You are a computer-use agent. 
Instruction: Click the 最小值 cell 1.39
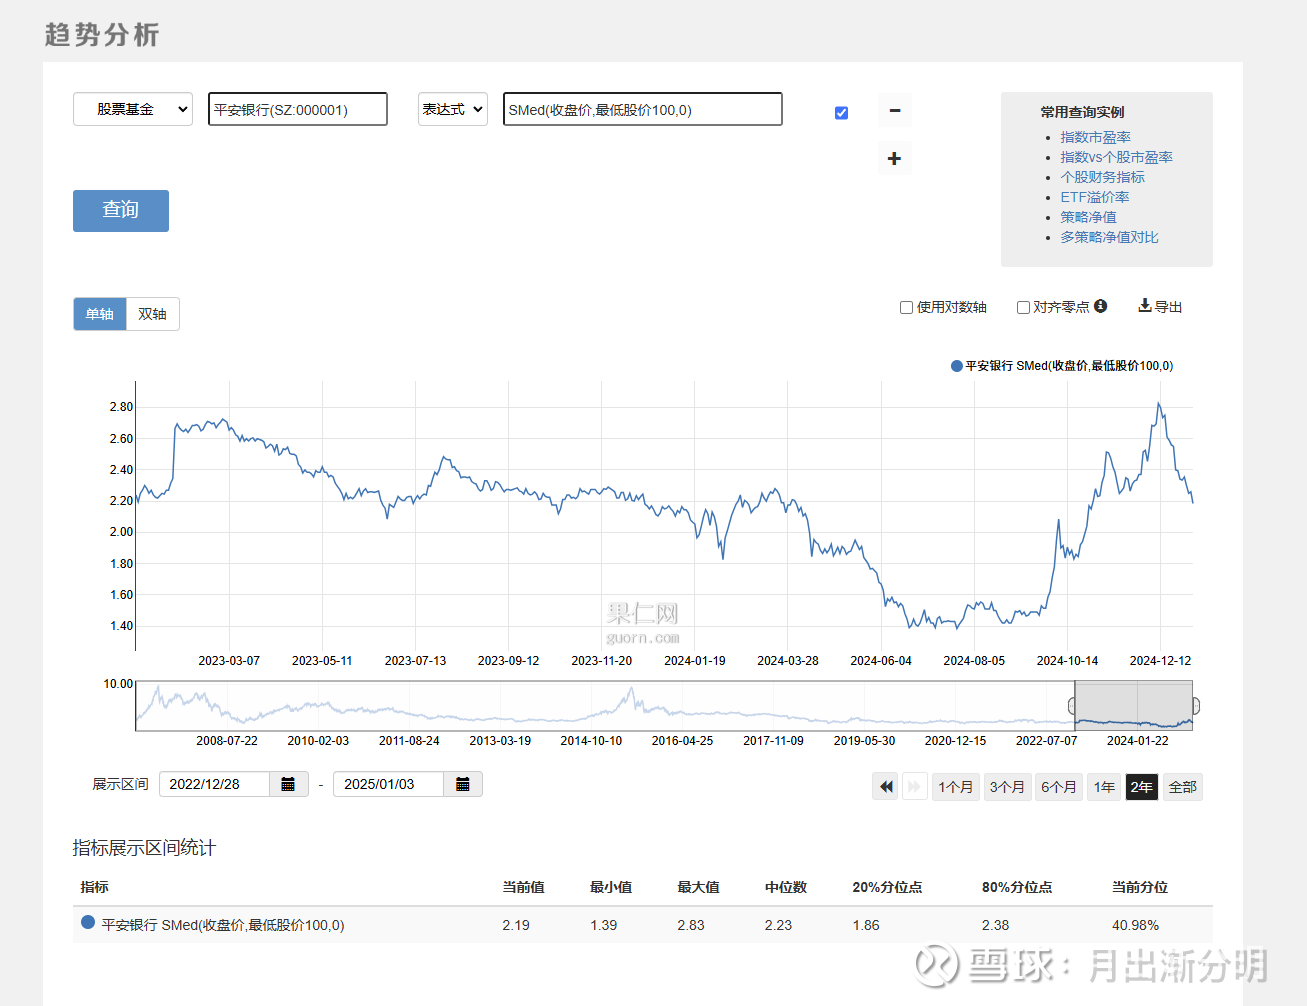604,925
